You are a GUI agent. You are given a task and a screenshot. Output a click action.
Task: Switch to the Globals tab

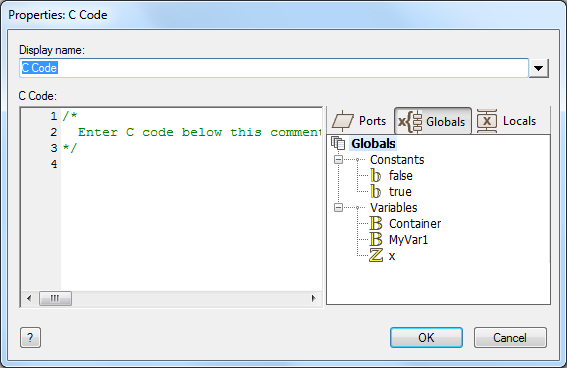click(x=432, y=121)
